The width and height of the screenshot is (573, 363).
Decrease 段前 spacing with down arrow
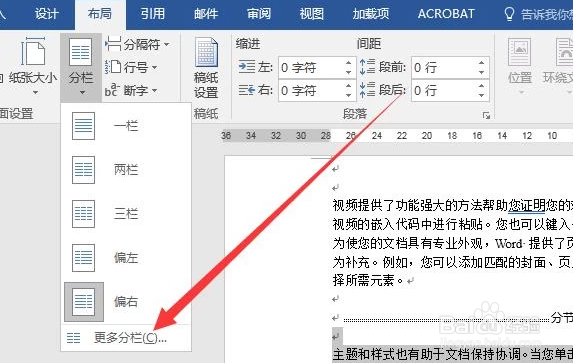pos(482,73)
